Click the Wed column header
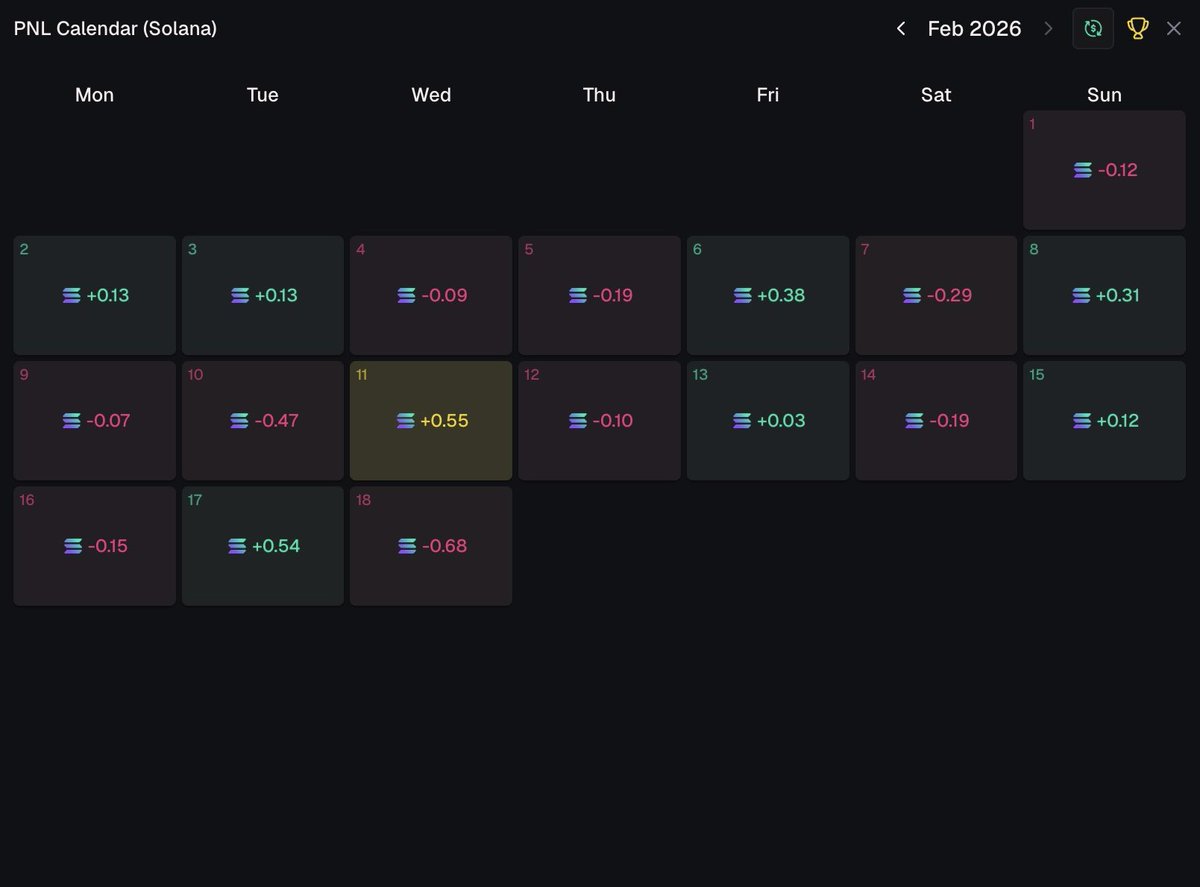1200x887 pixels. pyautogui.click(x=431, y=95)
